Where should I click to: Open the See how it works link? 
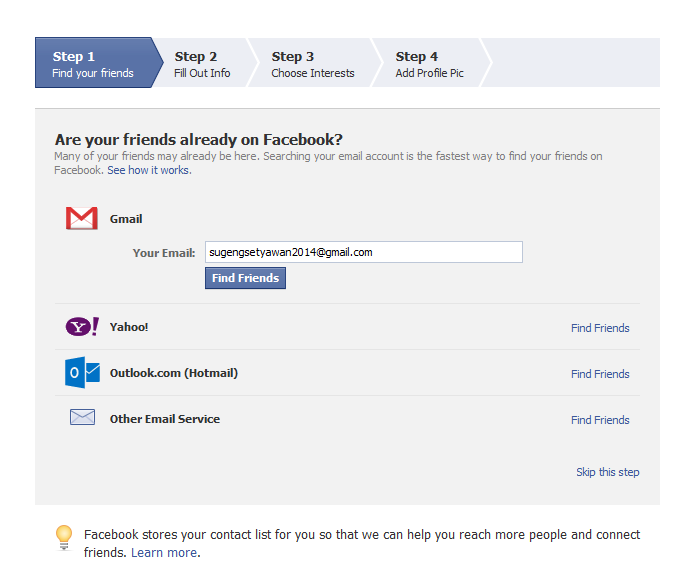click(149, 170)
